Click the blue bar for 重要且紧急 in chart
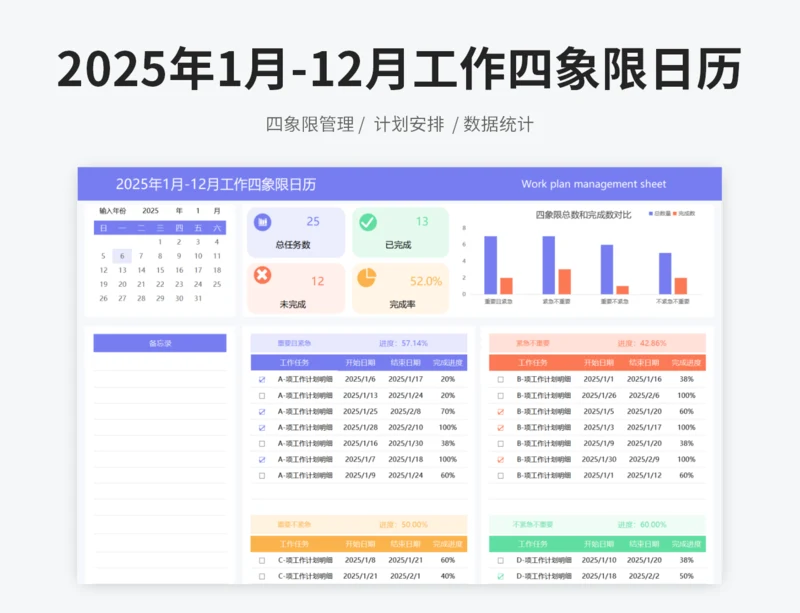The width and height of the screenshot is (800, 613). coord(490,265)
